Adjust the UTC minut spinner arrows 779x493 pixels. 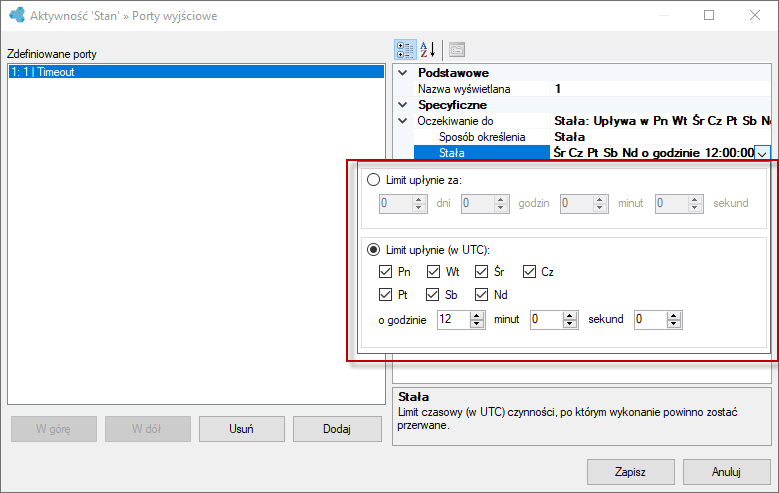(x=570, y=320)
